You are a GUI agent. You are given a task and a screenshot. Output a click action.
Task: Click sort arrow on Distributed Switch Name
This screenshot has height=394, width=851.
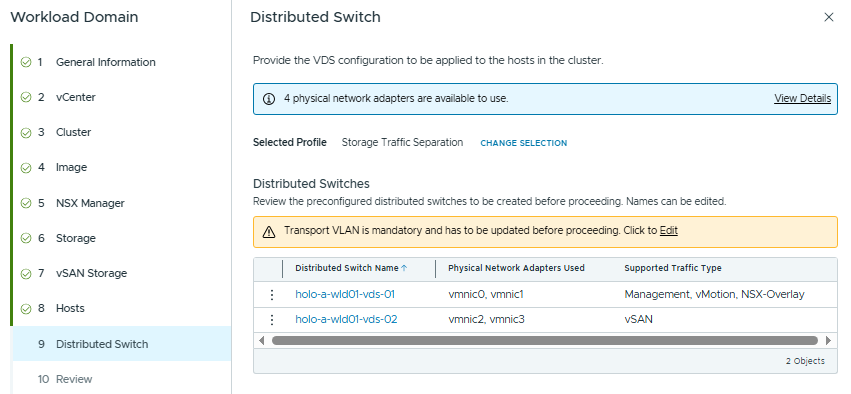click(404, 268)
